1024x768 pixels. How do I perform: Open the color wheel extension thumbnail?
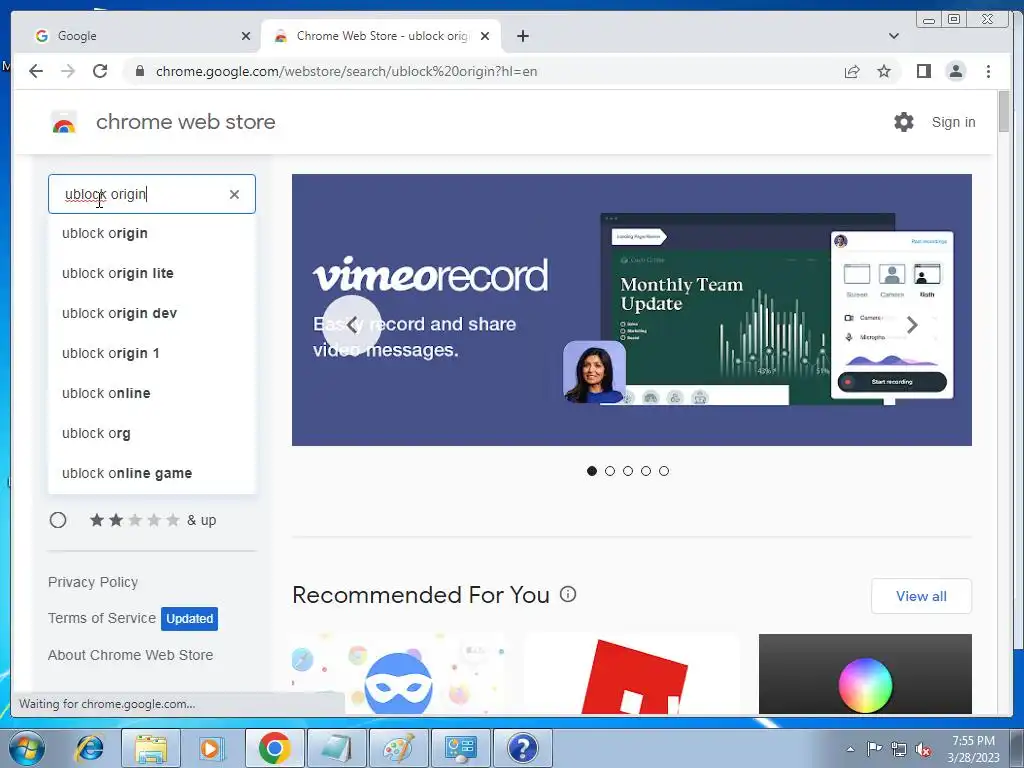[x=865, y=673]
